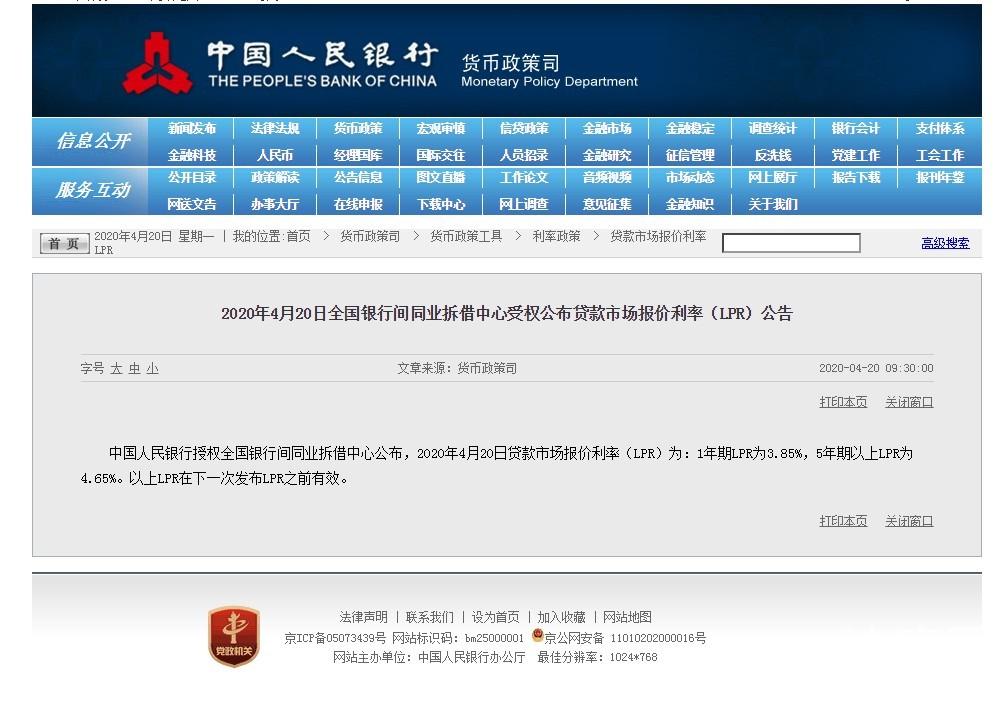Open the 公告信息 navigation item
The image size is (1005, 702).
(x=358, y=177)
